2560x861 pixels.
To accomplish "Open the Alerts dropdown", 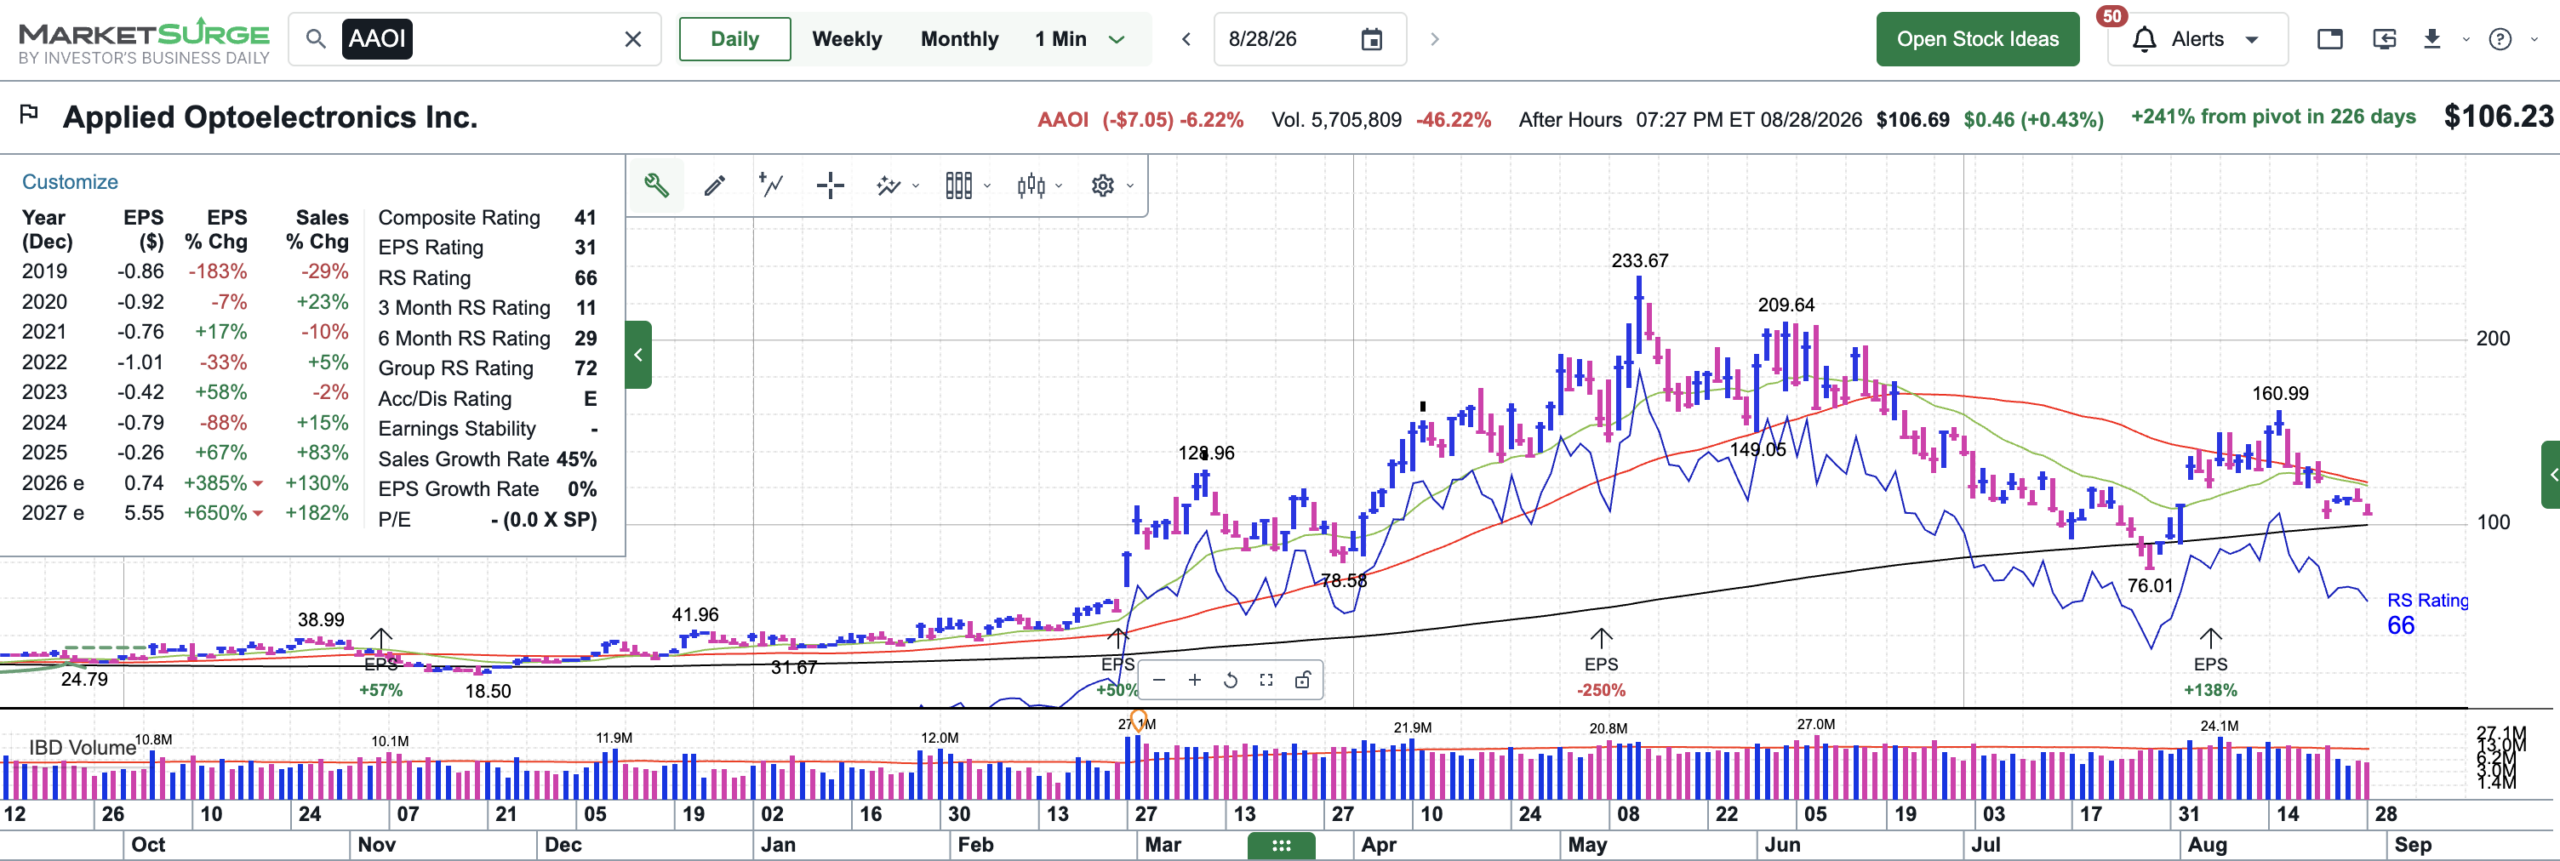I will (2197, 39).
